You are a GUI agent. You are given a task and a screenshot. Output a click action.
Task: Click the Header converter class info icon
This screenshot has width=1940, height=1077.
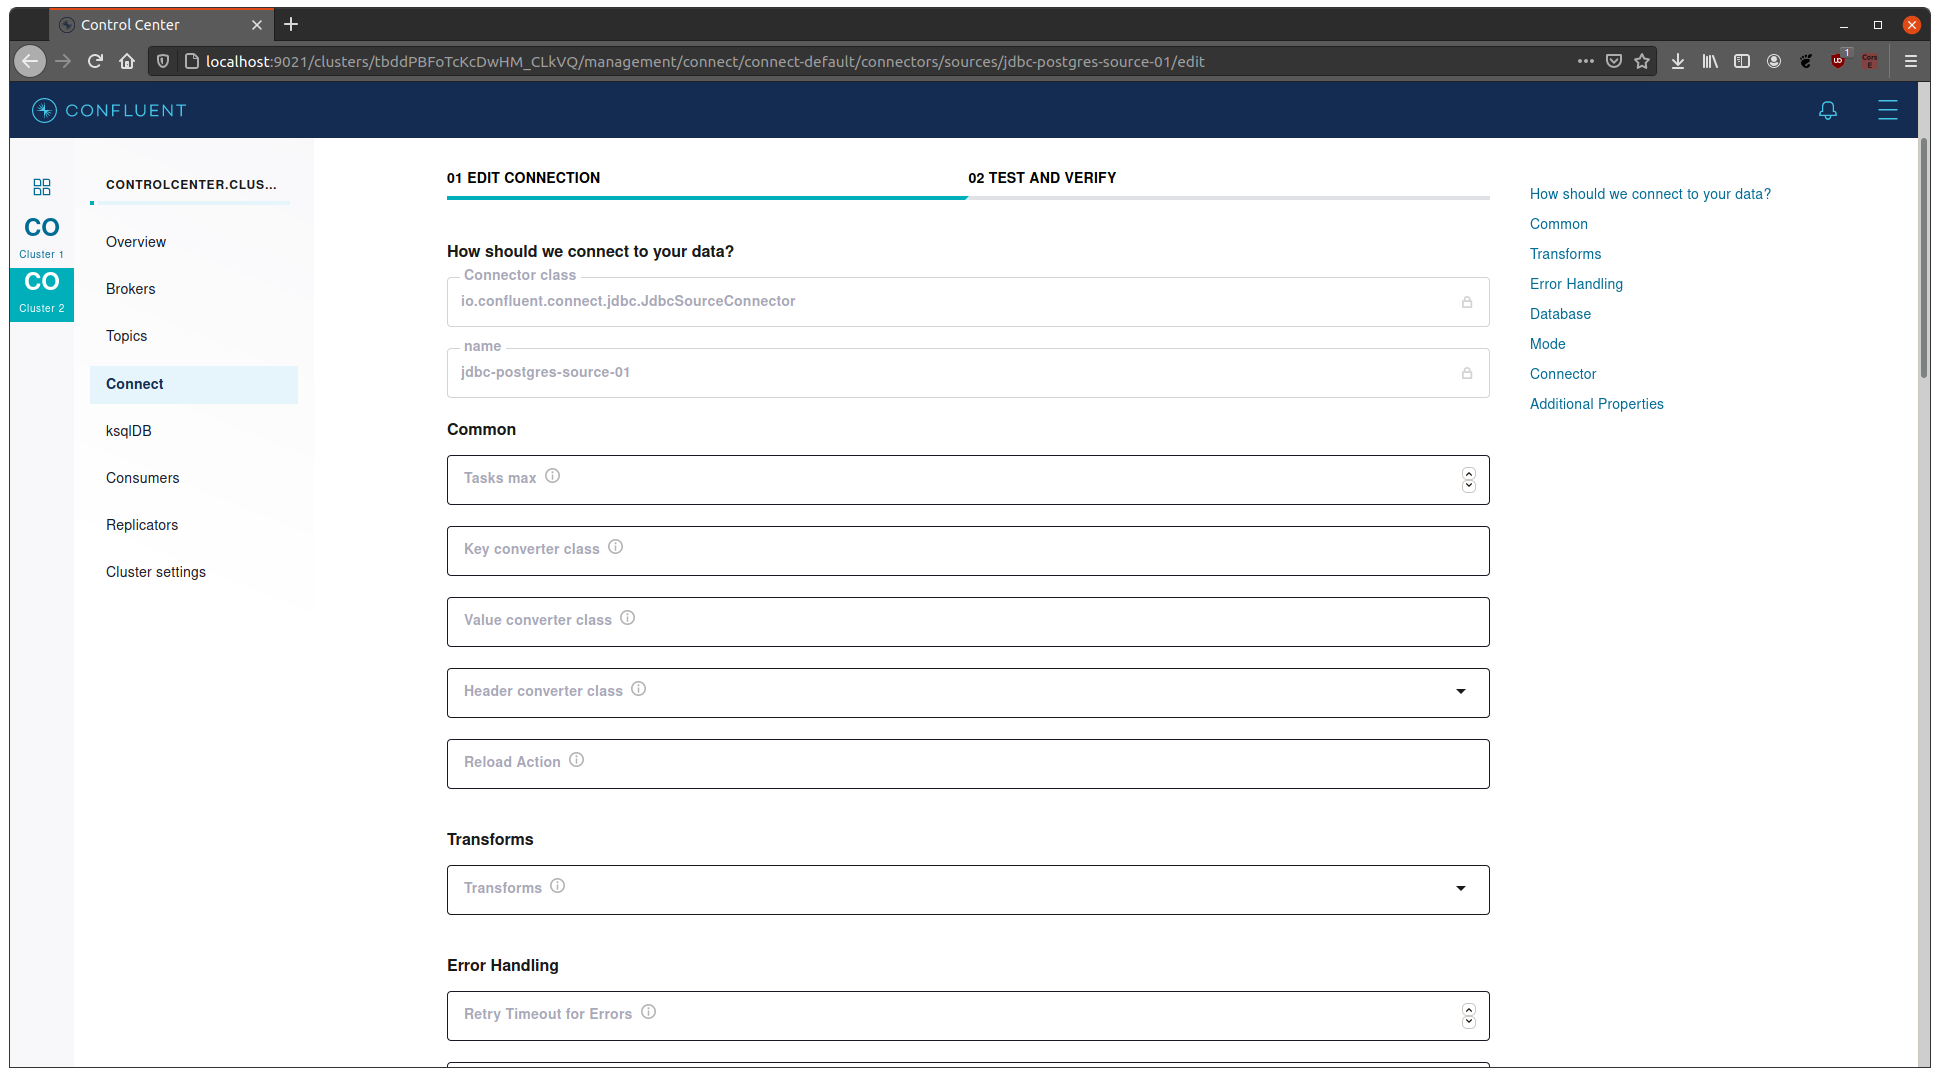point(639,689)
